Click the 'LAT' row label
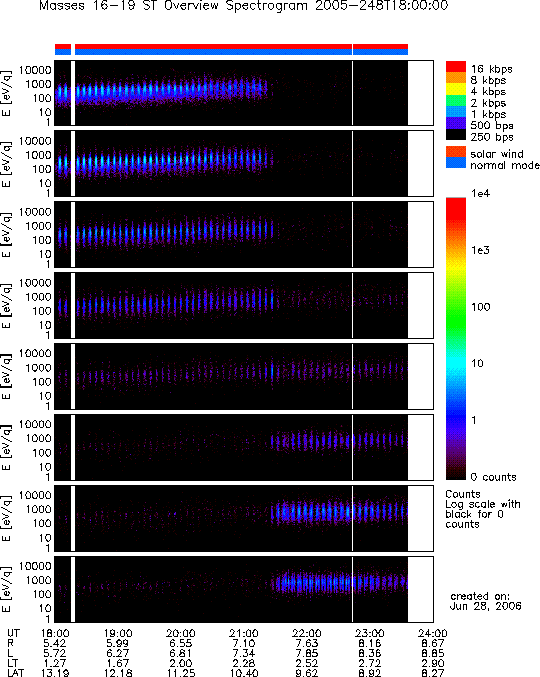Screen dimensions: 540x677 point(16,673)
